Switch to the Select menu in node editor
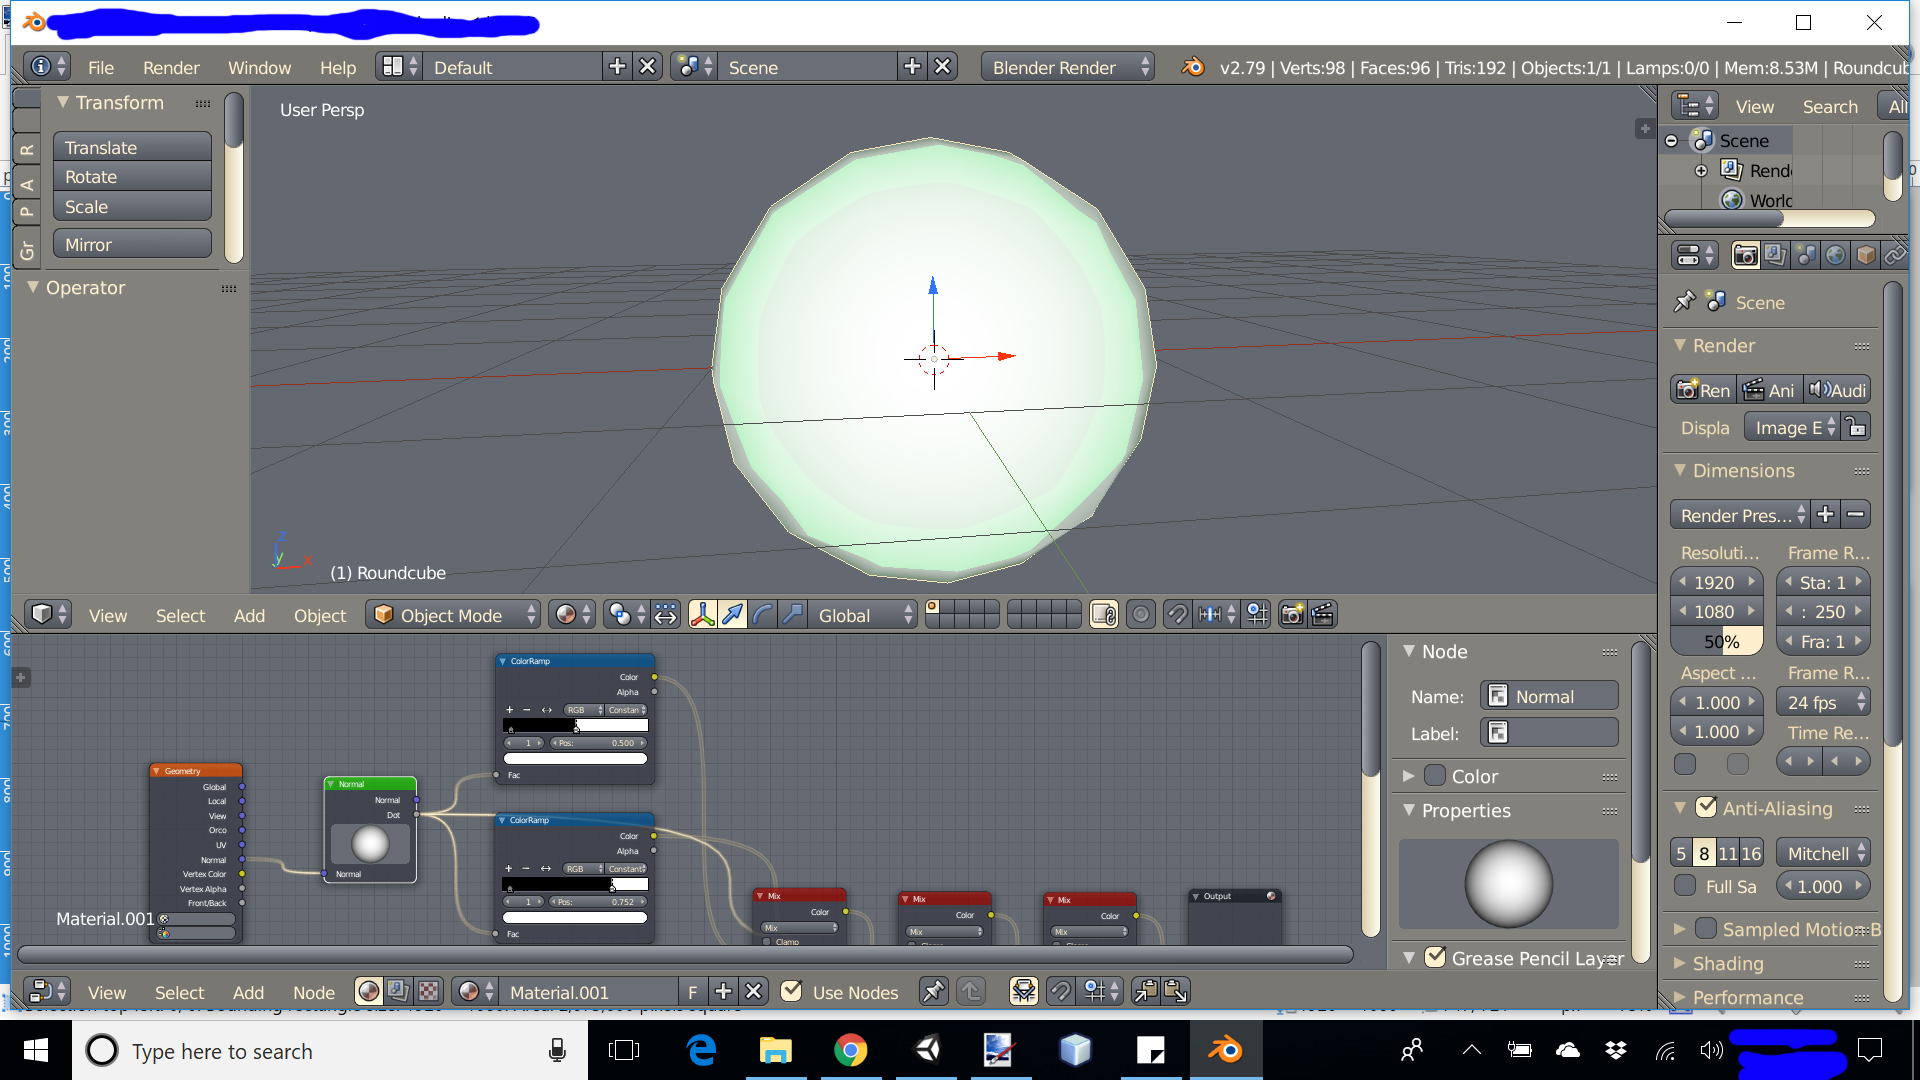Image resolution: width=1920 pixels, height=1080 pixels. (180, 992)
